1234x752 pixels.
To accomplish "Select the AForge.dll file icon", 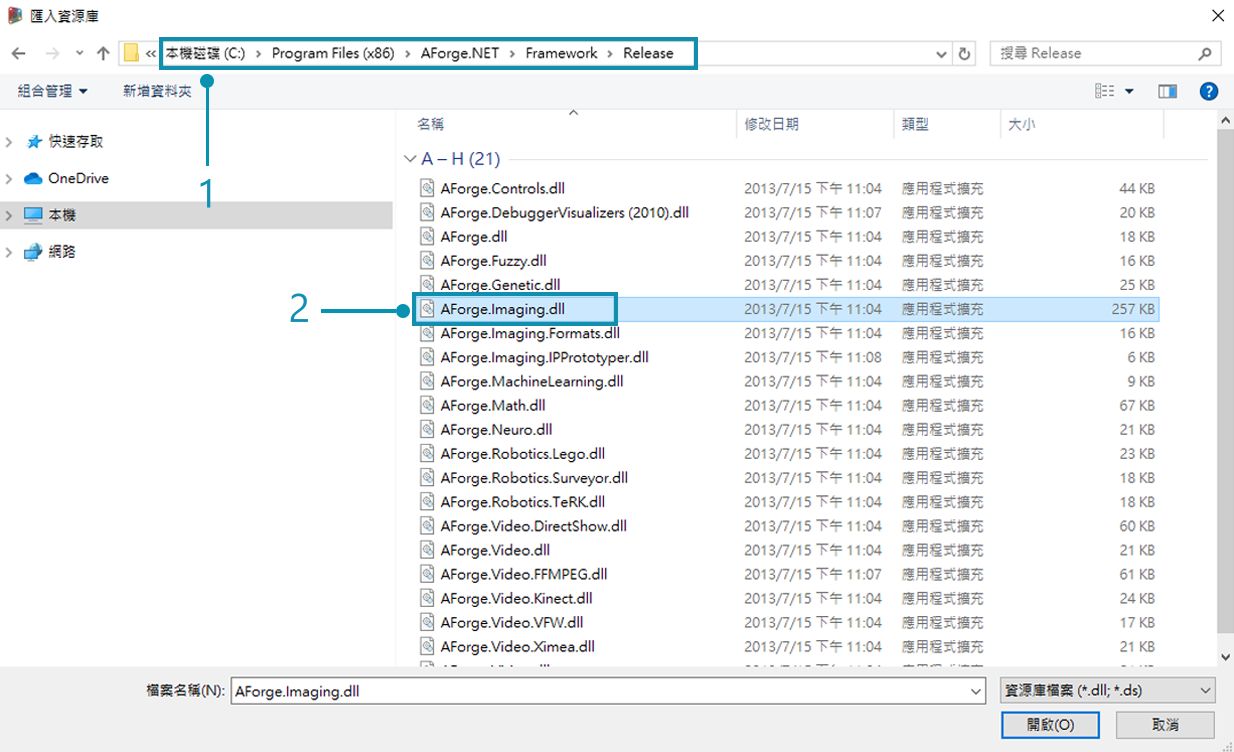I will coord(427,236).
